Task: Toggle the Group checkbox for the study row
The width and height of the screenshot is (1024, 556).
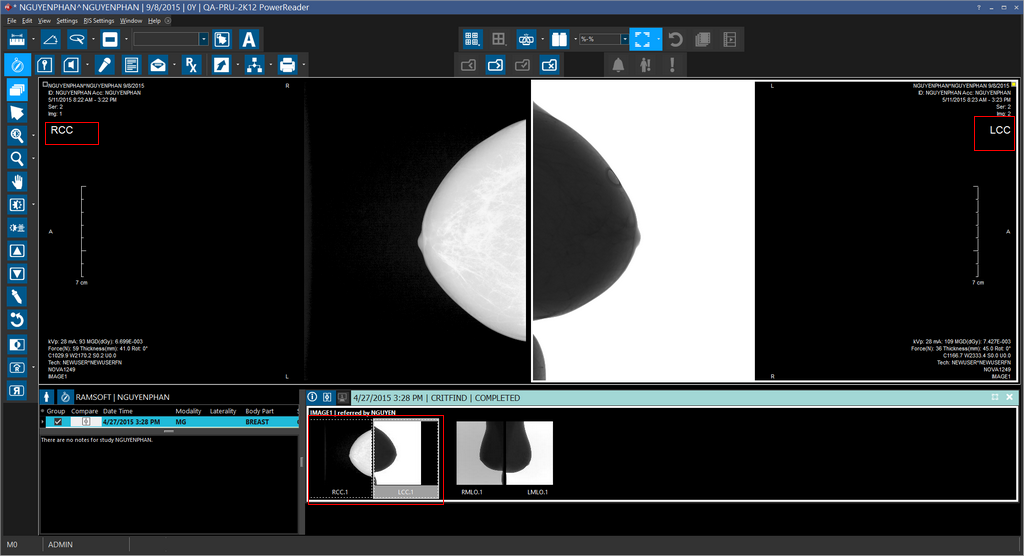Action: tap(57, 422)
